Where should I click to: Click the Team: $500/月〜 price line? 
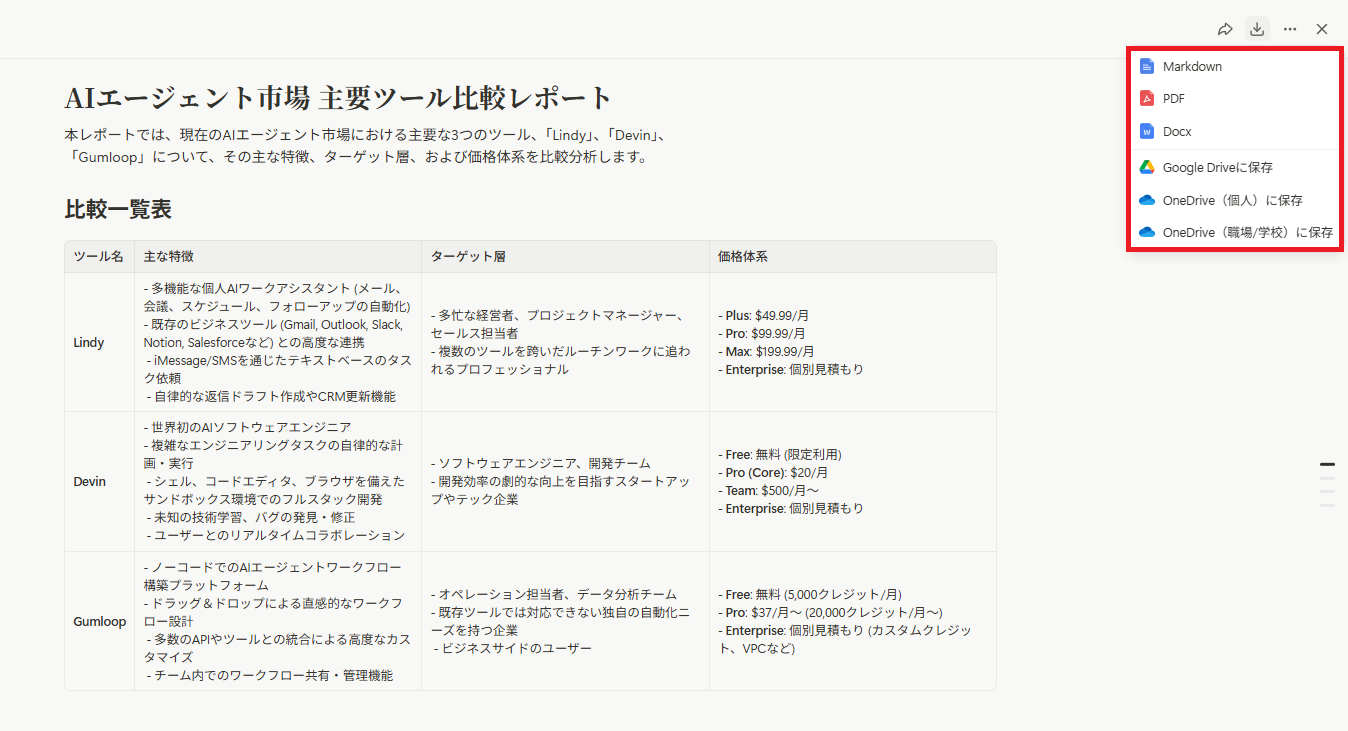768,490
